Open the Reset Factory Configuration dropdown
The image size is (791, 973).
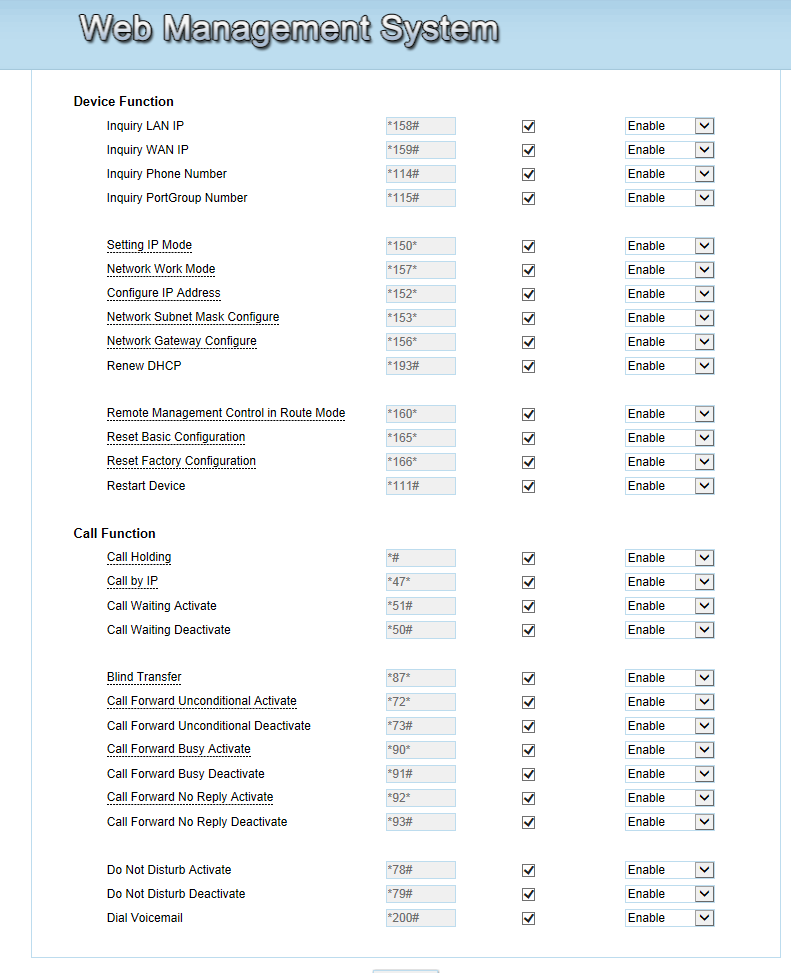pos(669,462)
